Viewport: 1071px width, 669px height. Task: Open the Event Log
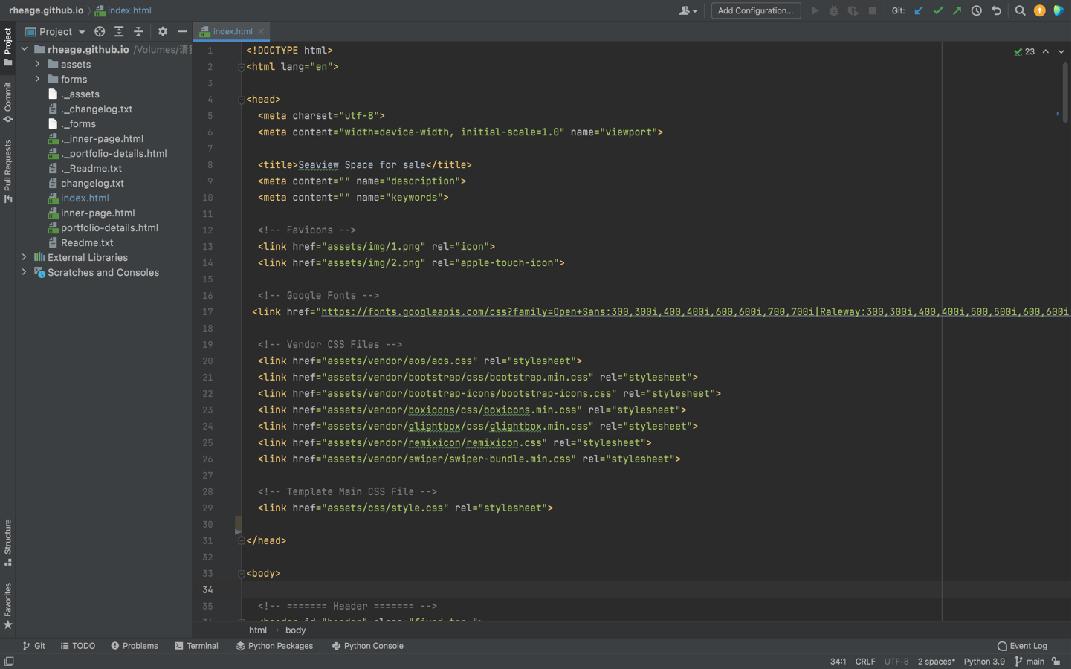(x=1023, y=646)
